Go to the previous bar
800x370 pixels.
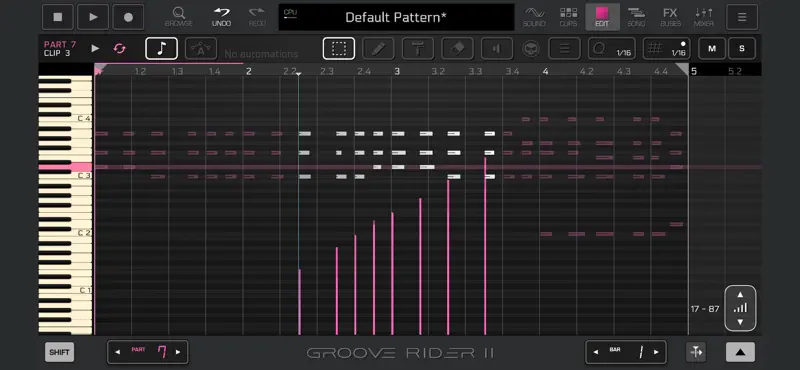pyautogui.click(x=595, y=352)
